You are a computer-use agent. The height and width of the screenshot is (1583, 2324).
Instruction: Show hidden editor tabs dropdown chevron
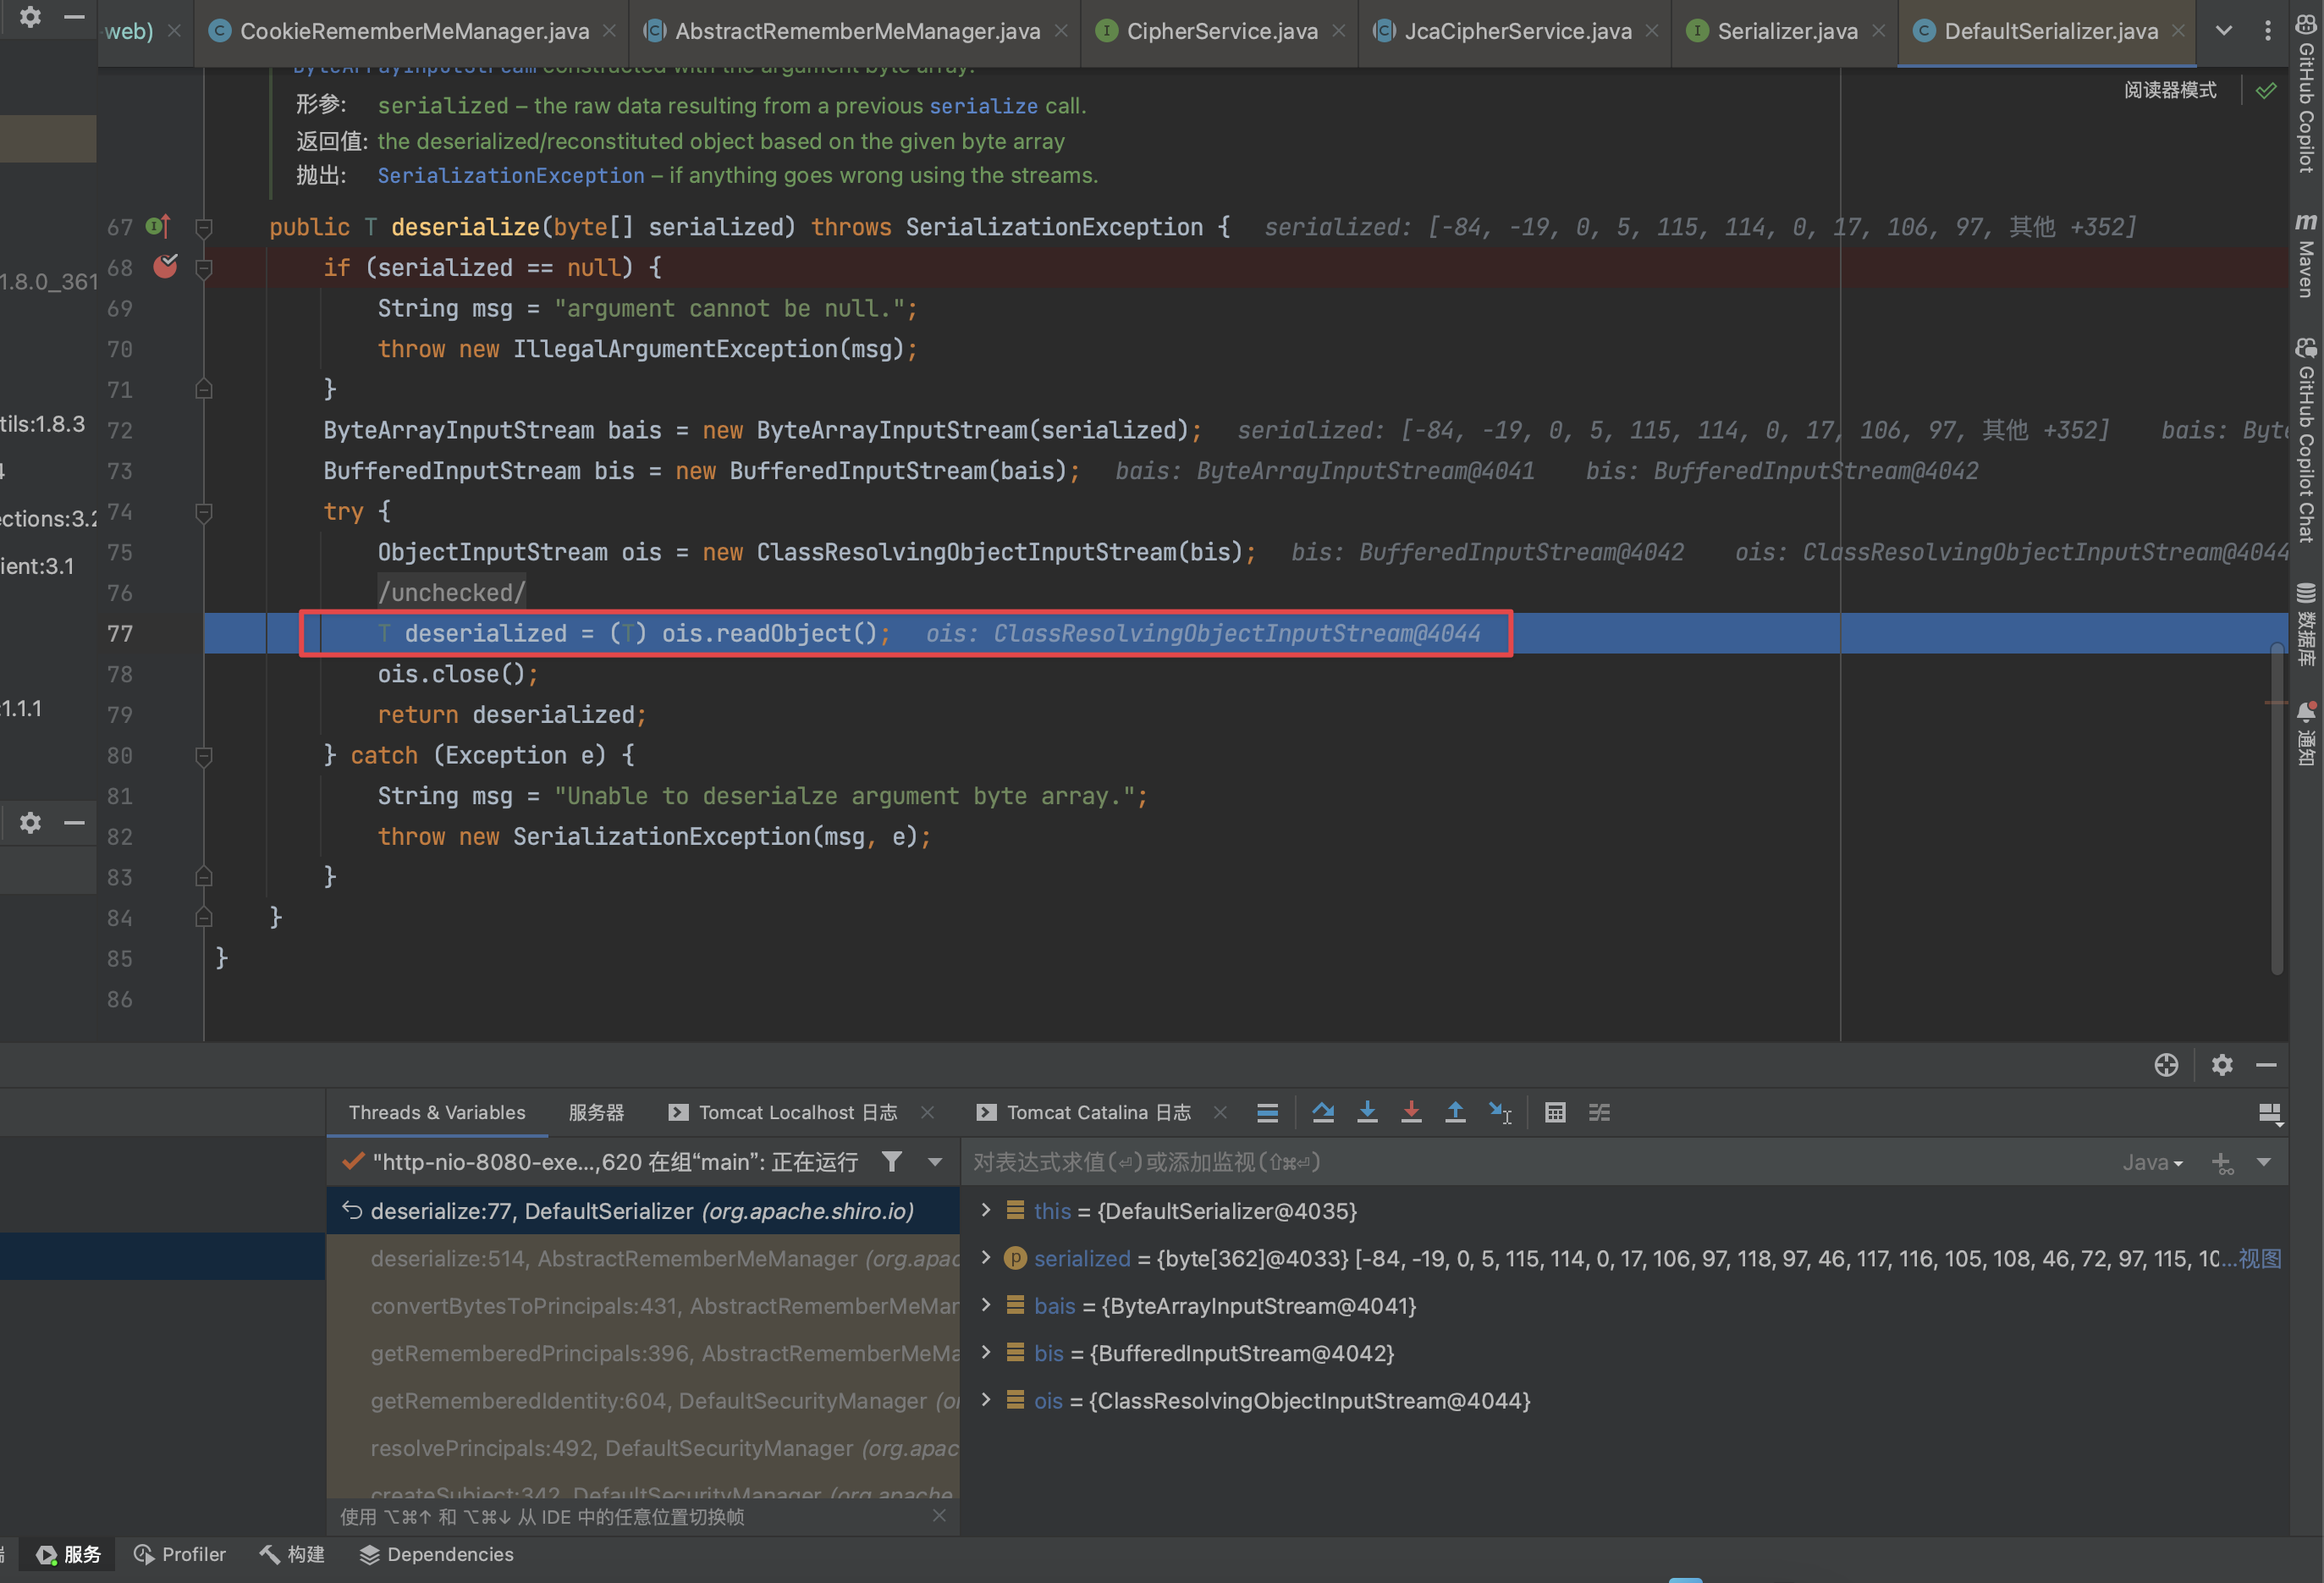point(2224,30)
